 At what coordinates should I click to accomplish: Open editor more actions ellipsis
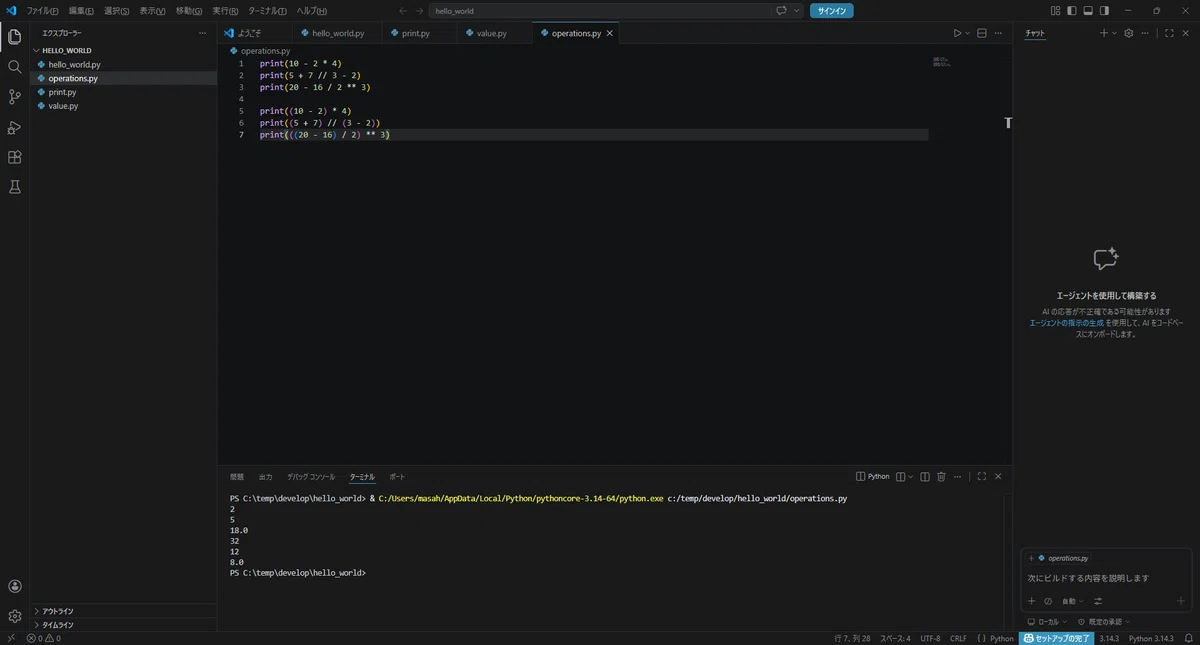[x=998, y=33]
